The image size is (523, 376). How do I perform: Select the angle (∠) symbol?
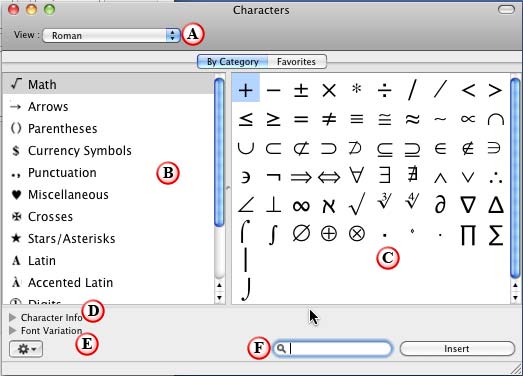[246, 205]
